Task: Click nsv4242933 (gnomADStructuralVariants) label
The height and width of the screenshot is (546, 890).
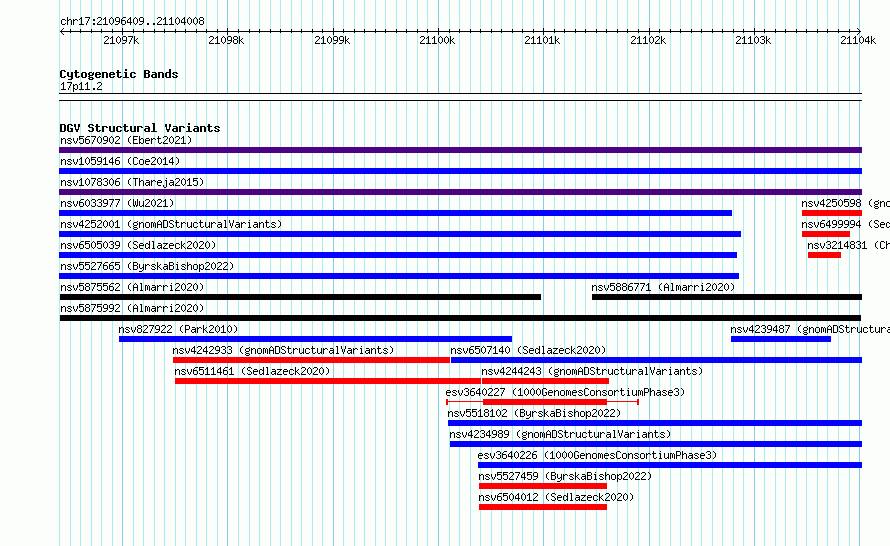Action: coord(283,350)
